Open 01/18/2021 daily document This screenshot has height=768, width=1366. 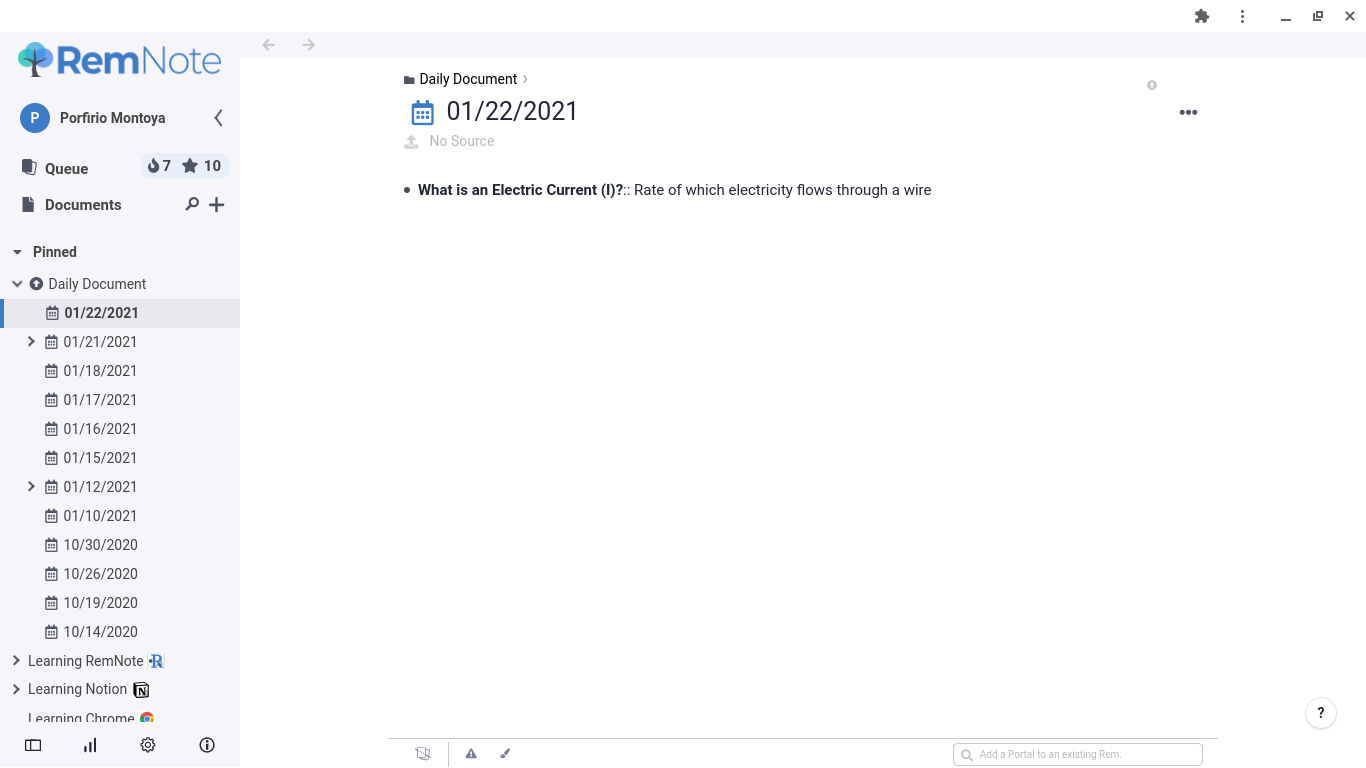[x=100, y=371]
